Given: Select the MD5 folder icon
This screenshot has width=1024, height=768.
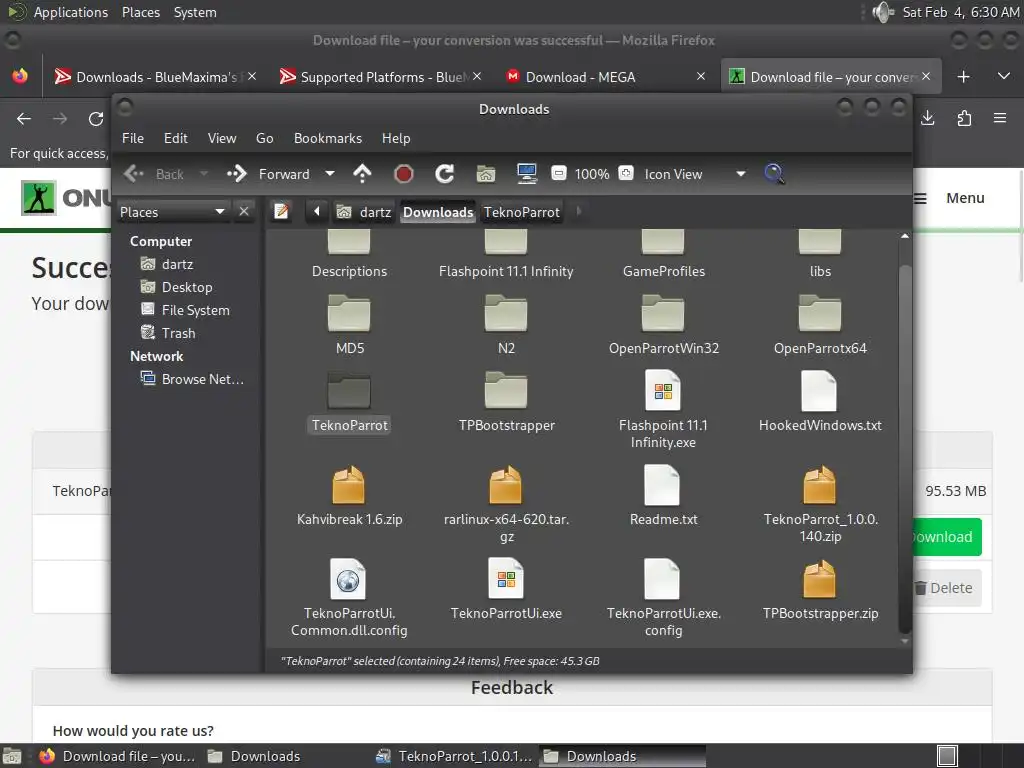Looking at the screenshot, I should [x=349, y=313].
